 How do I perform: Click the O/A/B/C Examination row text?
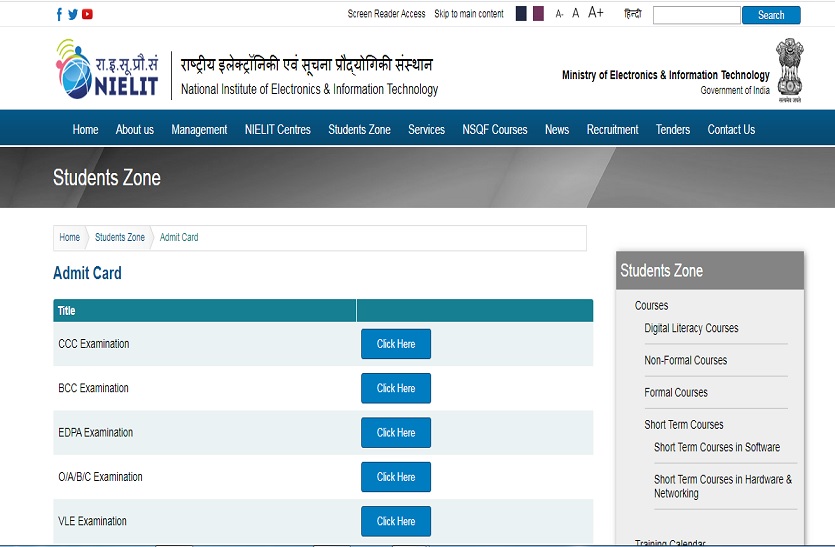pos(100,477)
